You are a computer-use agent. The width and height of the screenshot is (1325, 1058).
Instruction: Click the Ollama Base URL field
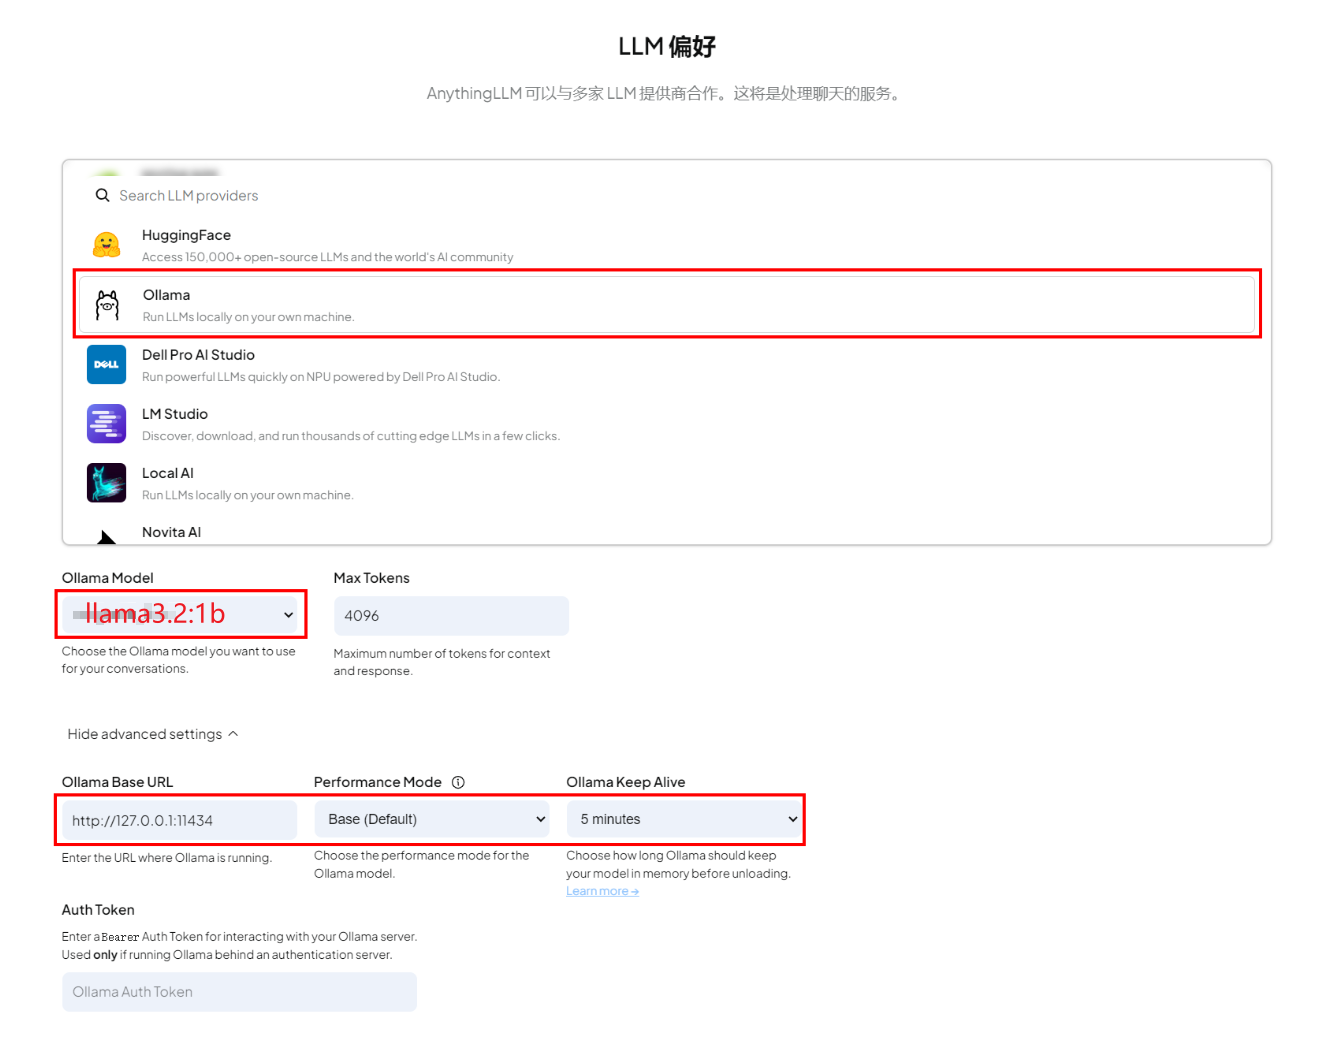coord(179,820)
